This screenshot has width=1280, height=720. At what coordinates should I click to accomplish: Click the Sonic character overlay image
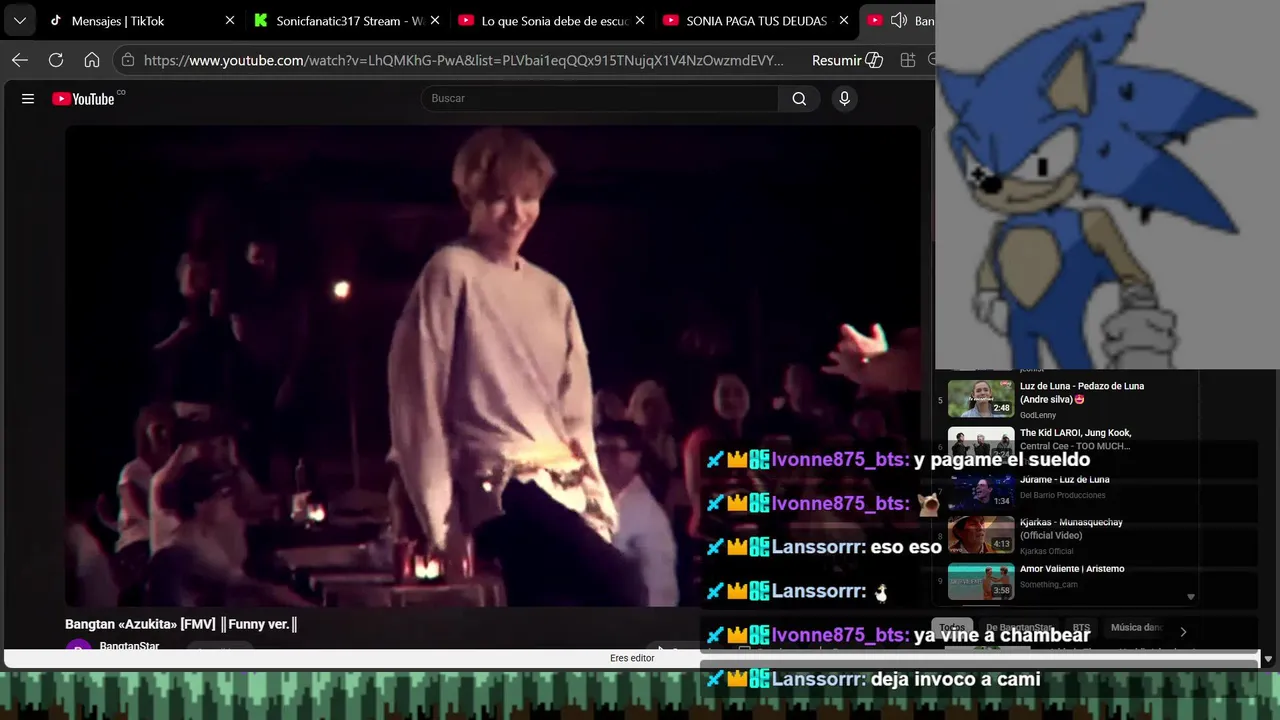[1107, 185]
